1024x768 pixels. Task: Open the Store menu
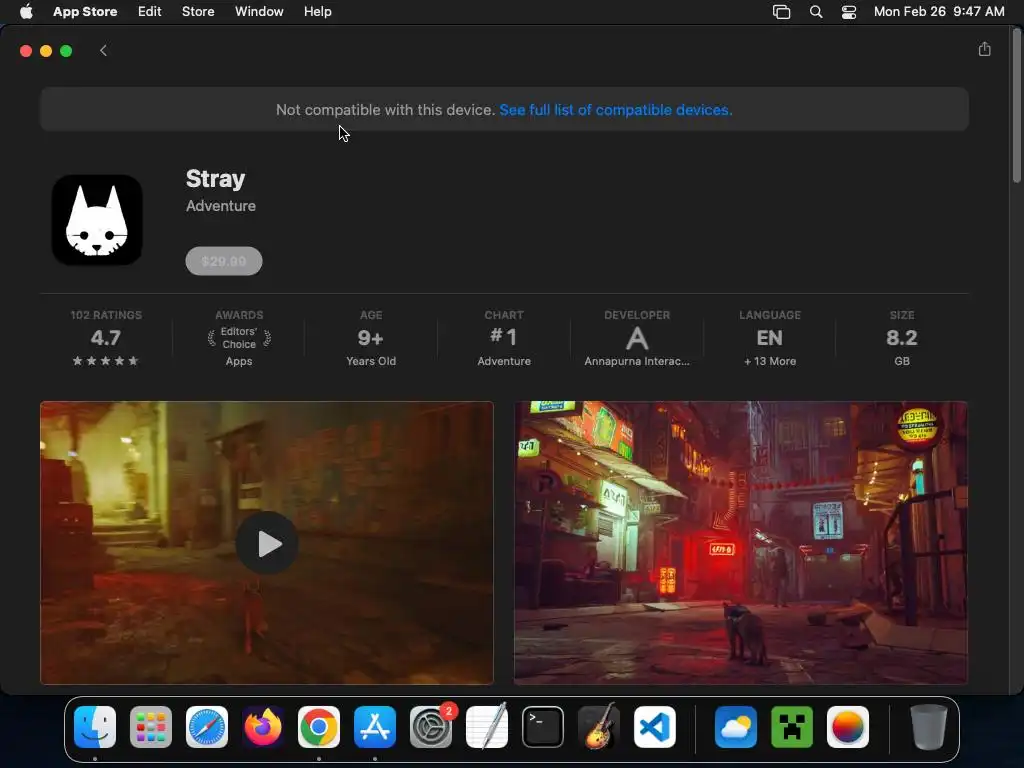(x=198, y=12)
